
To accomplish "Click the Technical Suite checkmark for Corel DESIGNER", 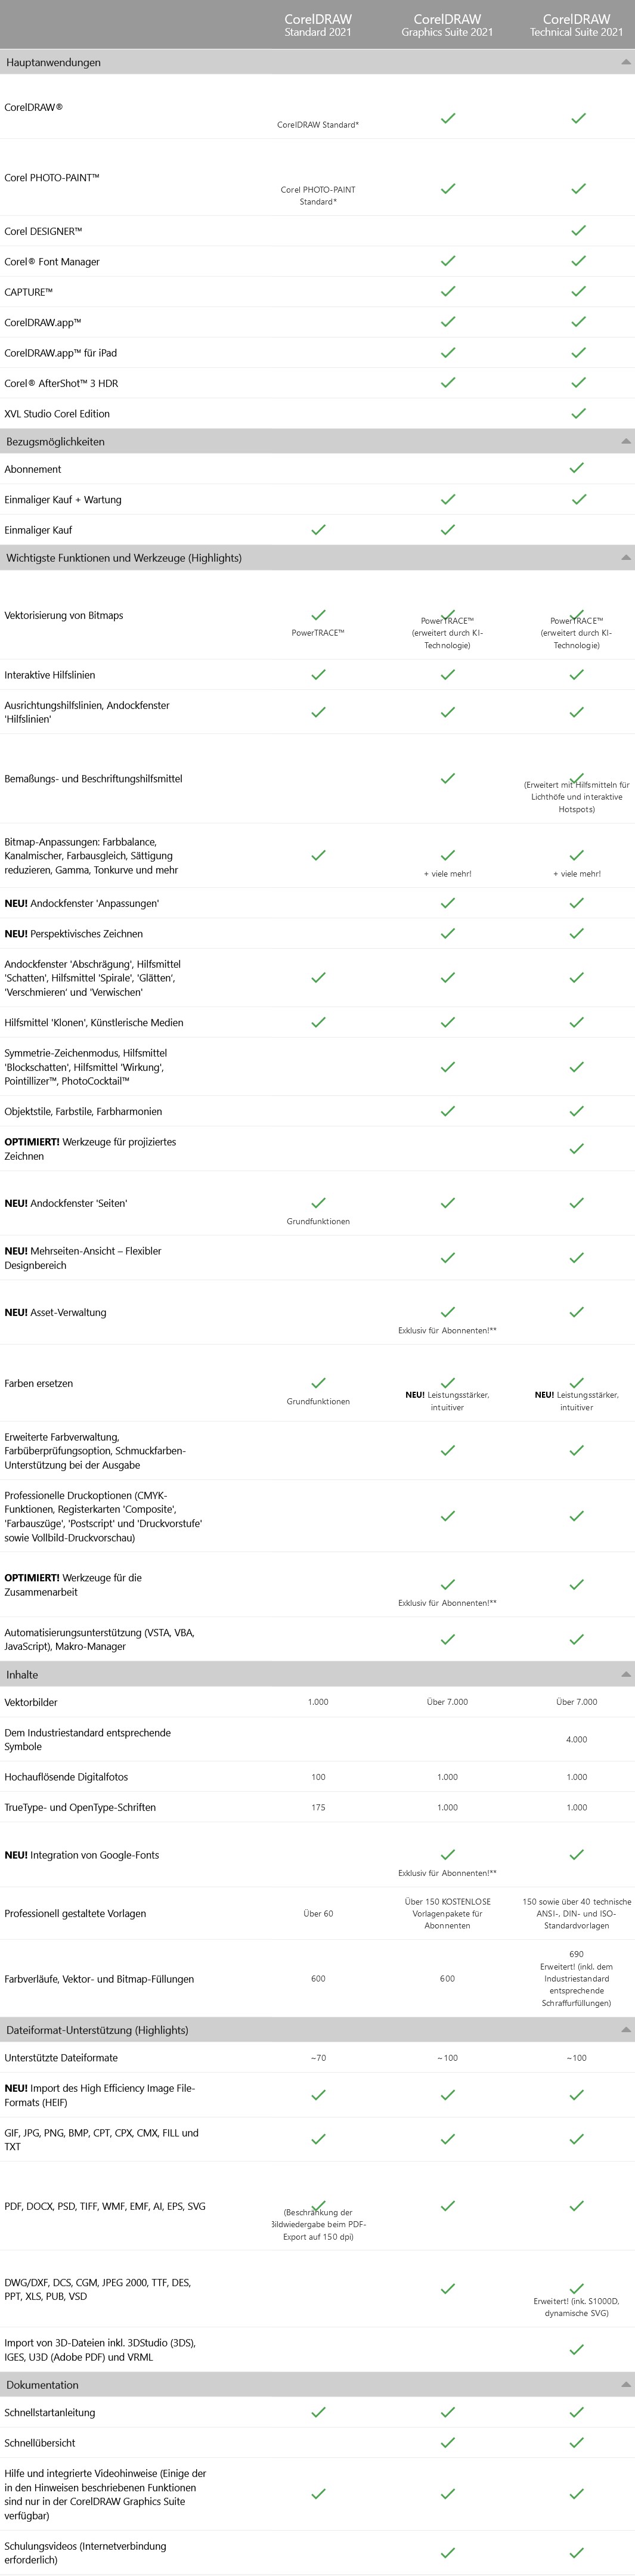I will pos(577,231).
